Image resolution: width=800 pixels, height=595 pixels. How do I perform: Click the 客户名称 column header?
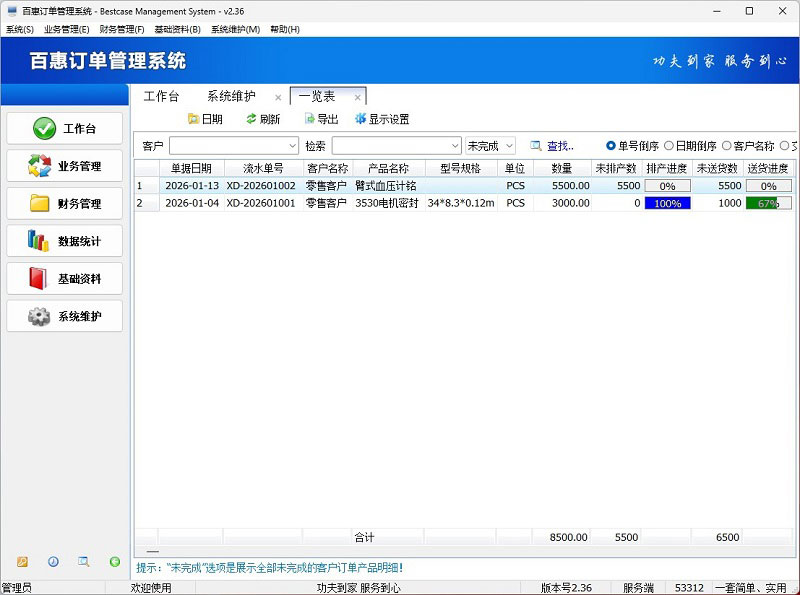pyautogui.click(x=328, y=168)
